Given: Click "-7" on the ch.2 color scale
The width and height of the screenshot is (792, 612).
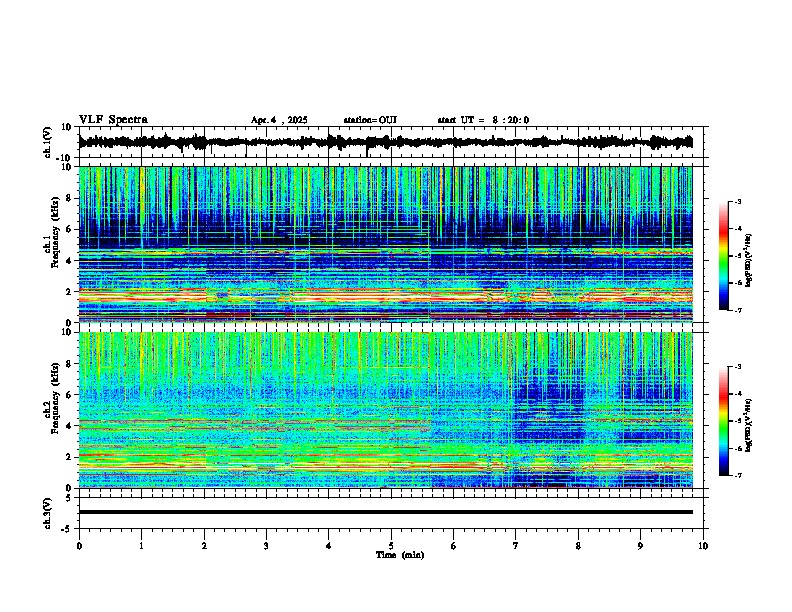Looking at the screenshot, I should pyautogui.click(x=737, y=475).
